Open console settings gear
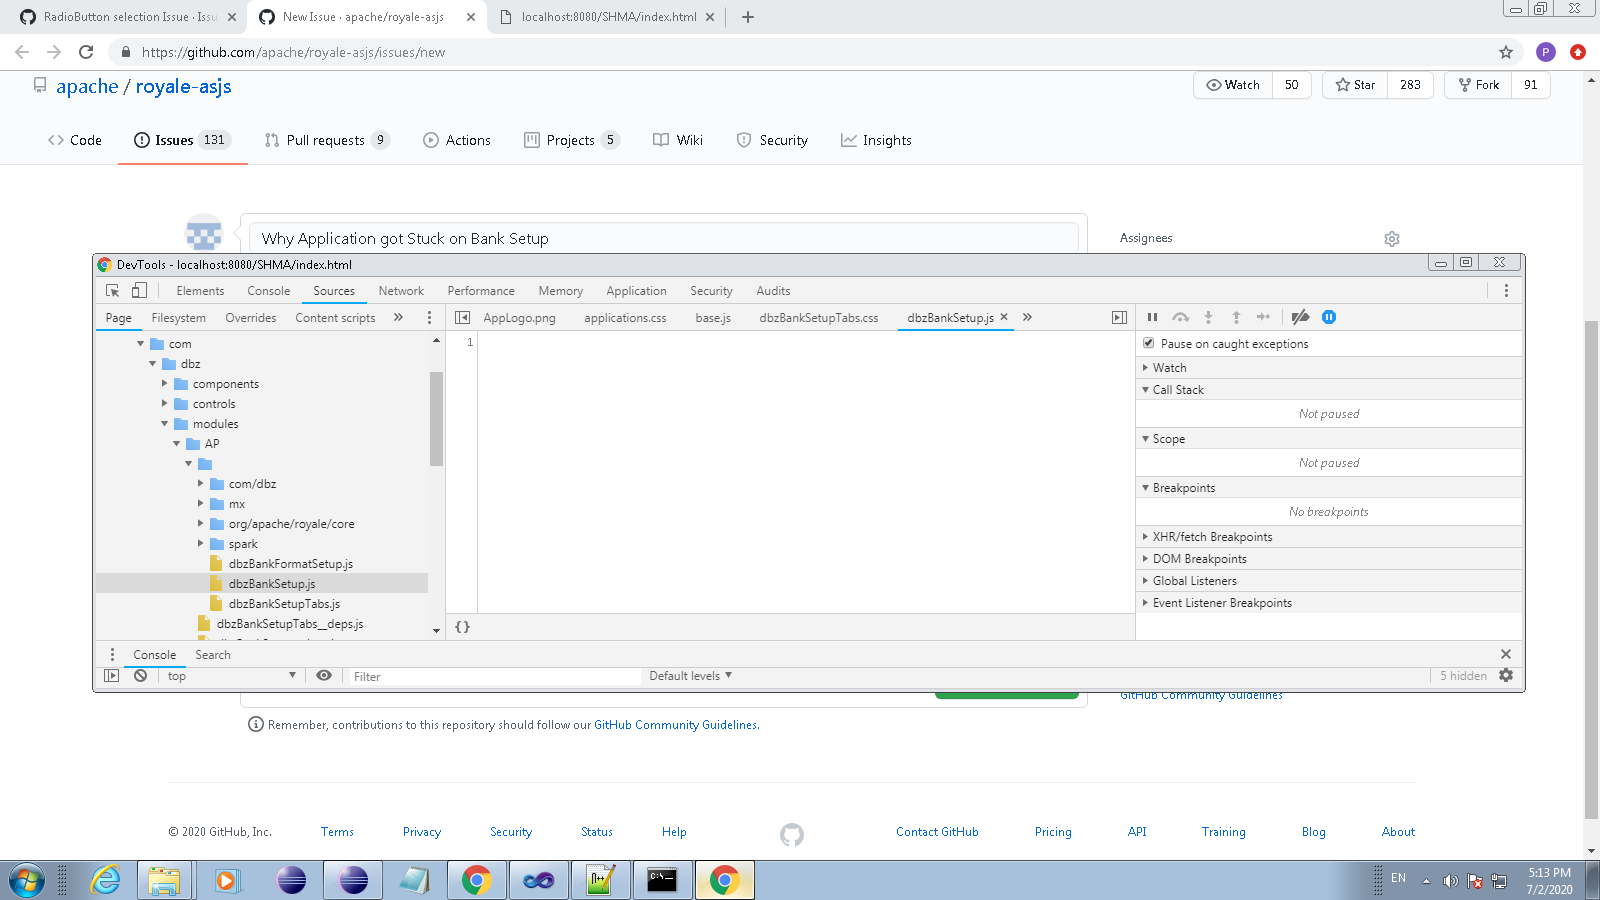This screenshot has width=1600, height=900. (1506, 676)
